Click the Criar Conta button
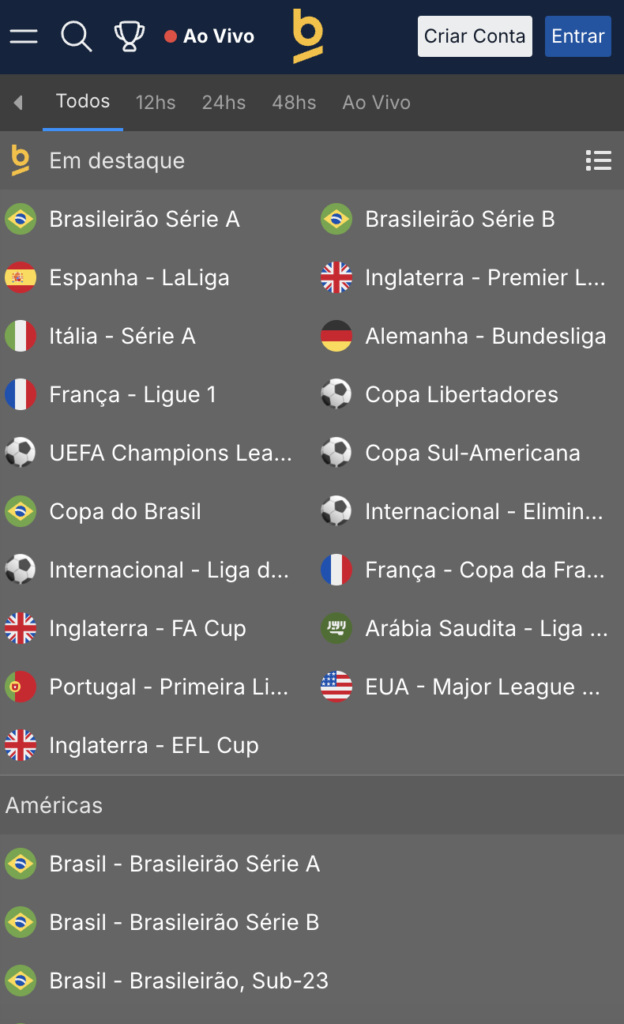The height and width of the screenshot is (1024, 624). [475, 36]
